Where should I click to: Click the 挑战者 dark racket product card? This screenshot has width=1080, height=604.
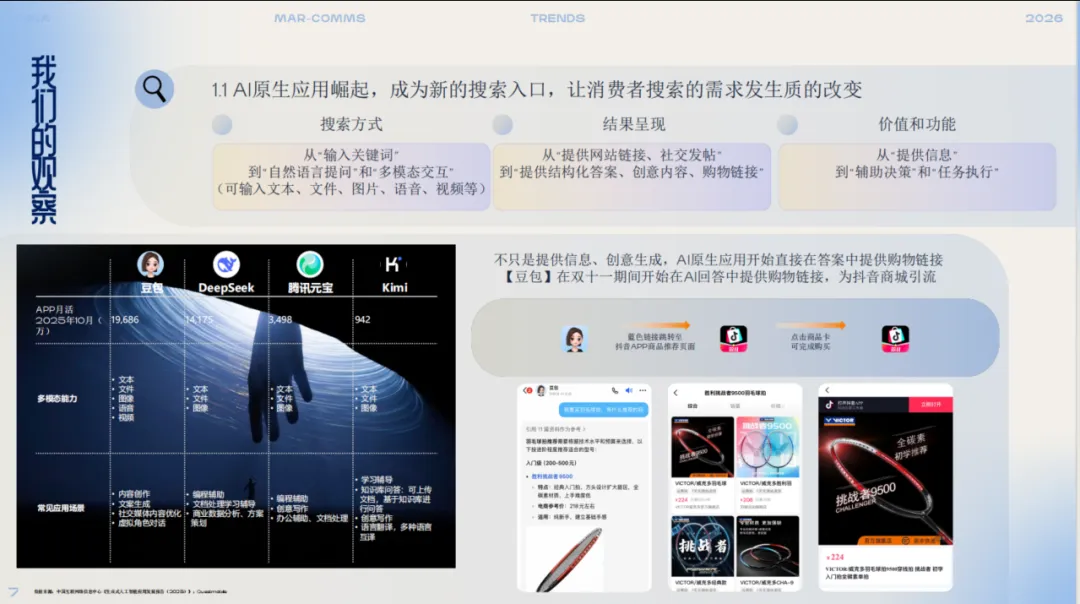pyautogui.click(x=702, y=547)
